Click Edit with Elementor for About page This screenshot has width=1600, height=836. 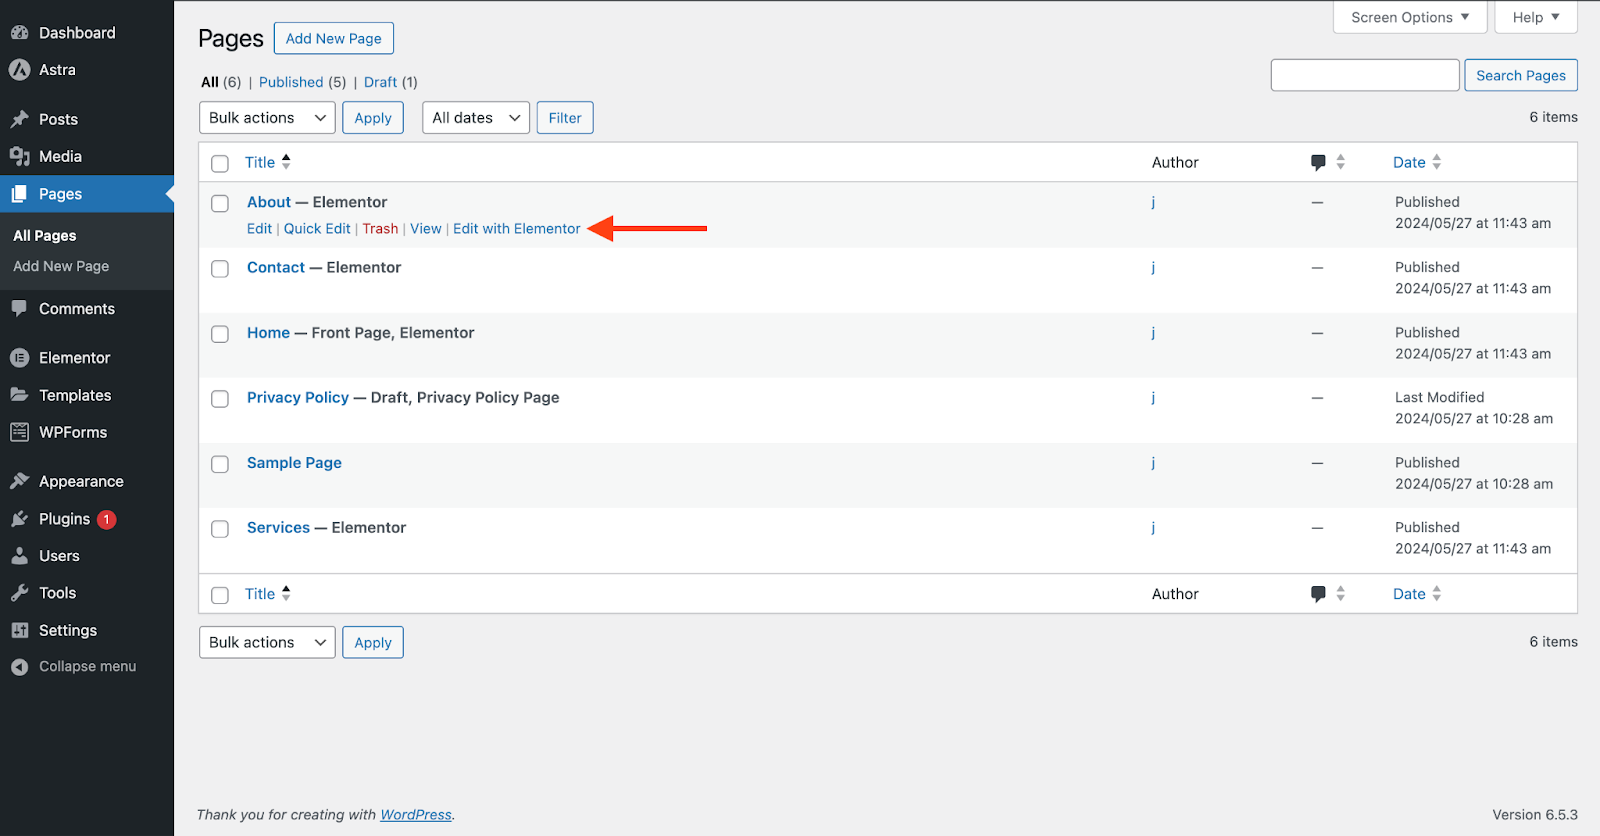coord(516,229)
